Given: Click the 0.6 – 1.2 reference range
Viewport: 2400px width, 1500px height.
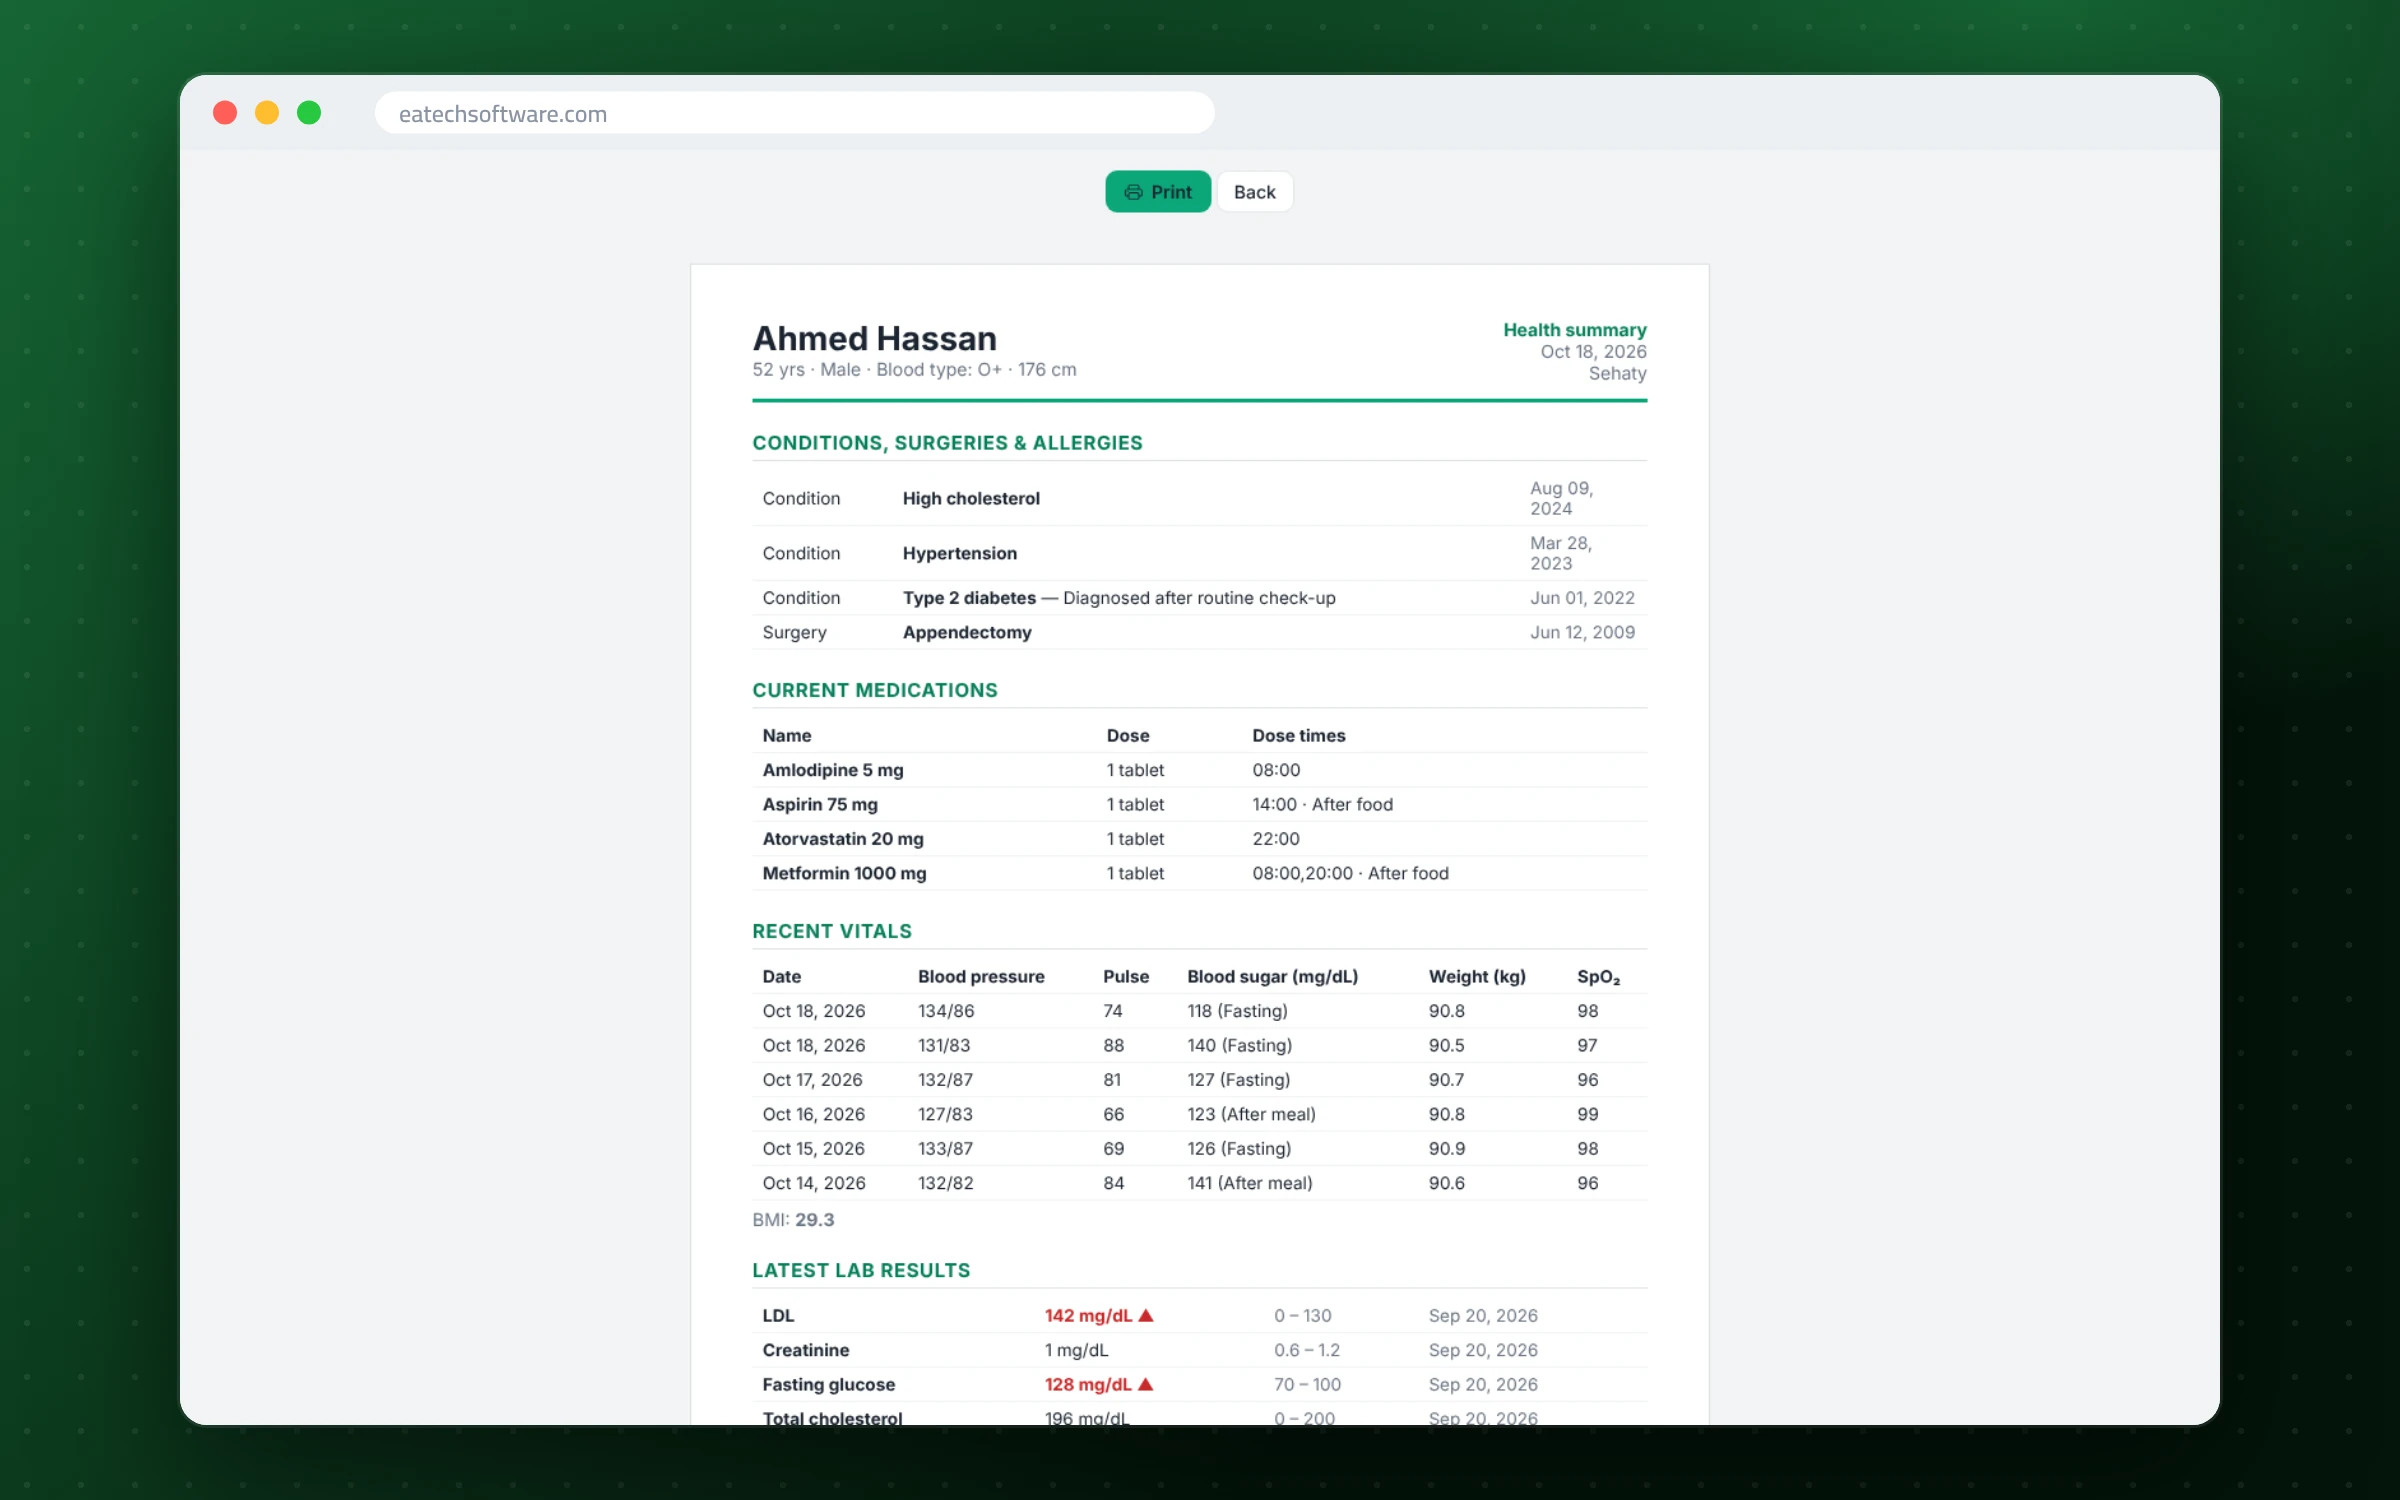Looking at the screenshot, I should pyautogui.click(x=1306, y=1351).
